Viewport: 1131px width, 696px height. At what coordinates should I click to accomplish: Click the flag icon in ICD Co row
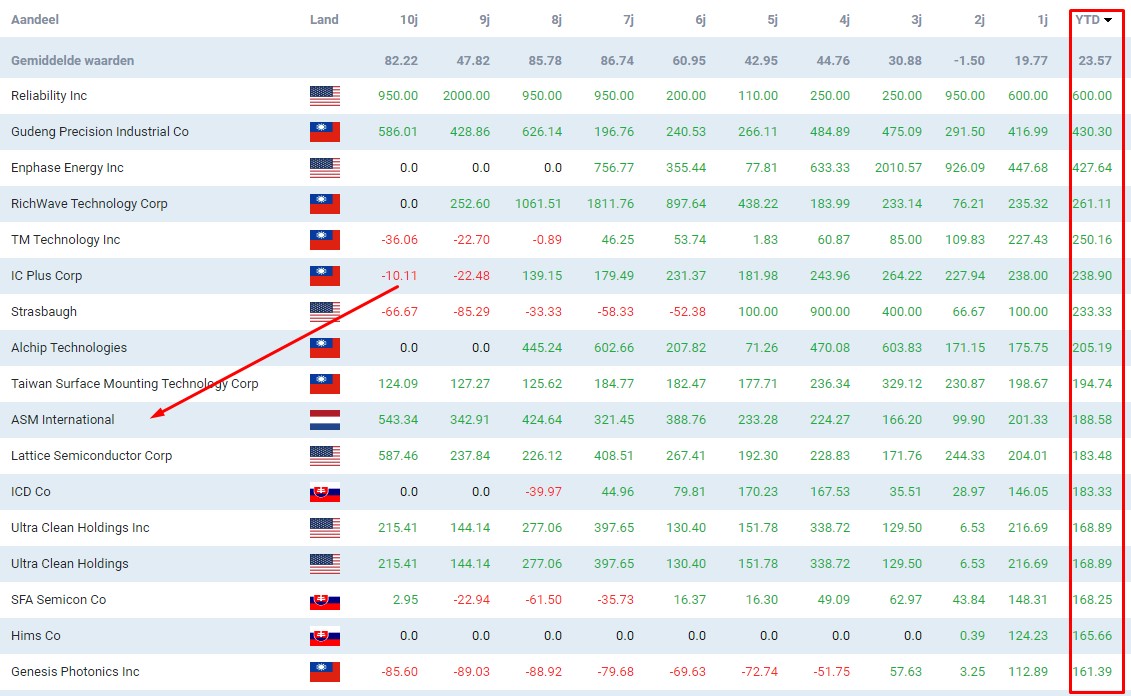(x=324, y=492)
